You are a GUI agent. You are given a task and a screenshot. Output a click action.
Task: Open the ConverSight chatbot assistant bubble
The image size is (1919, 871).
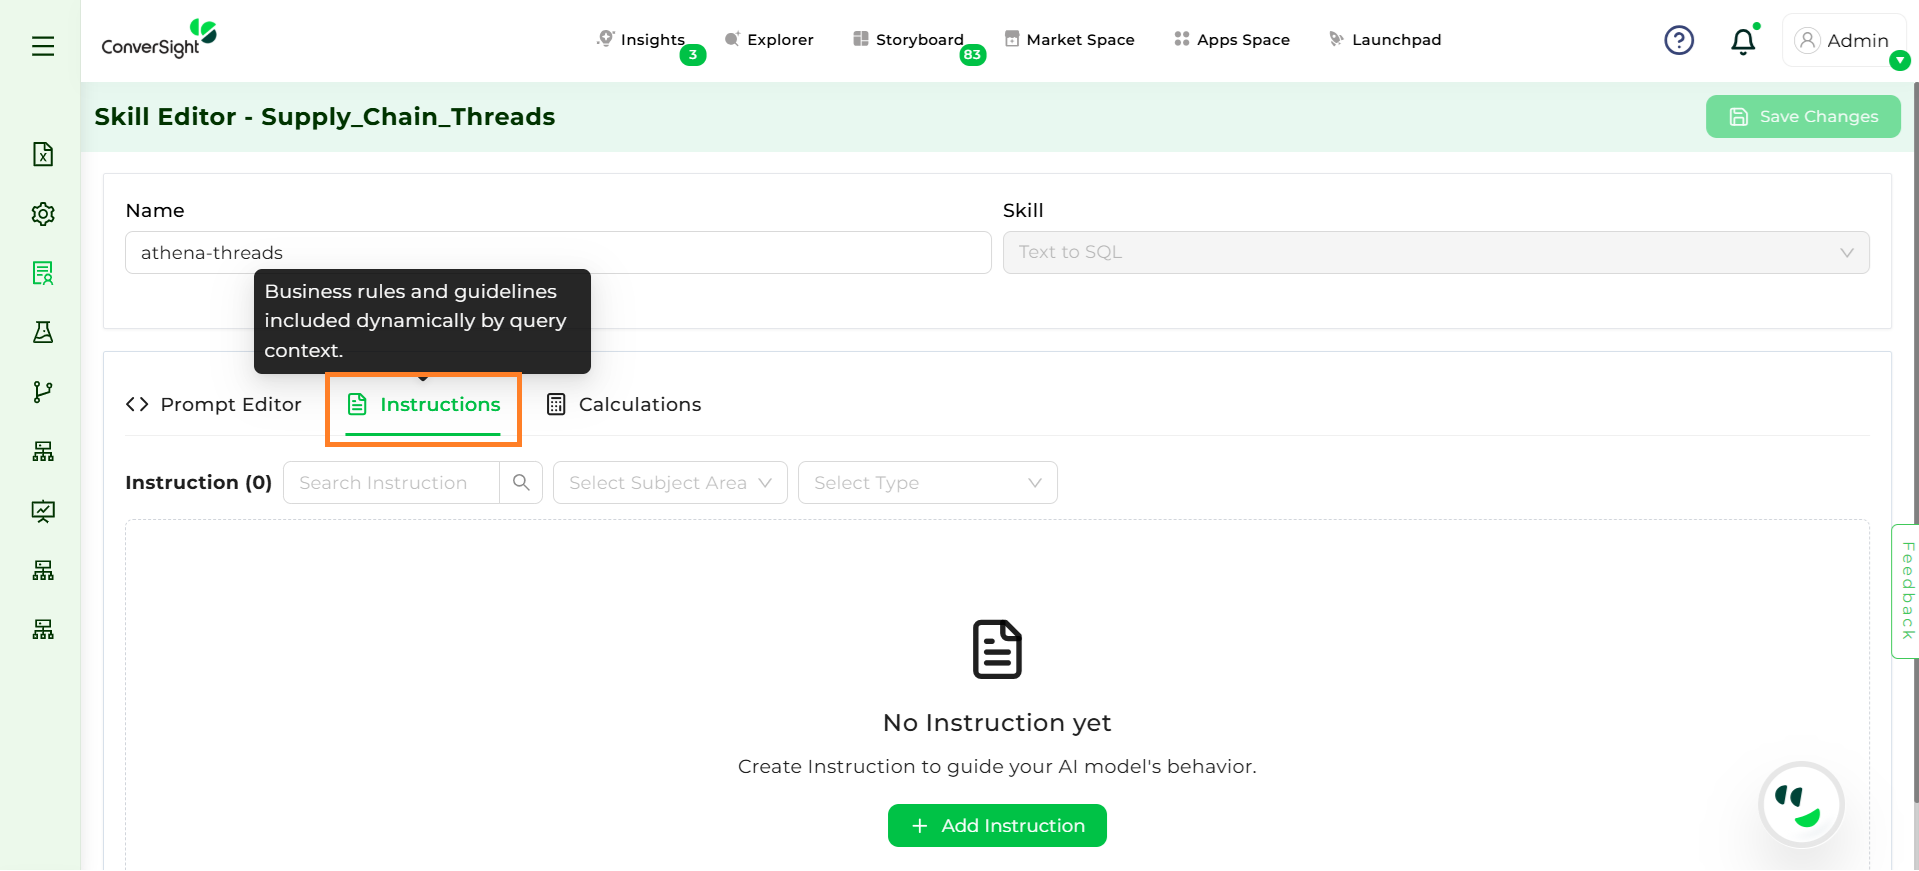(1800, 805)
